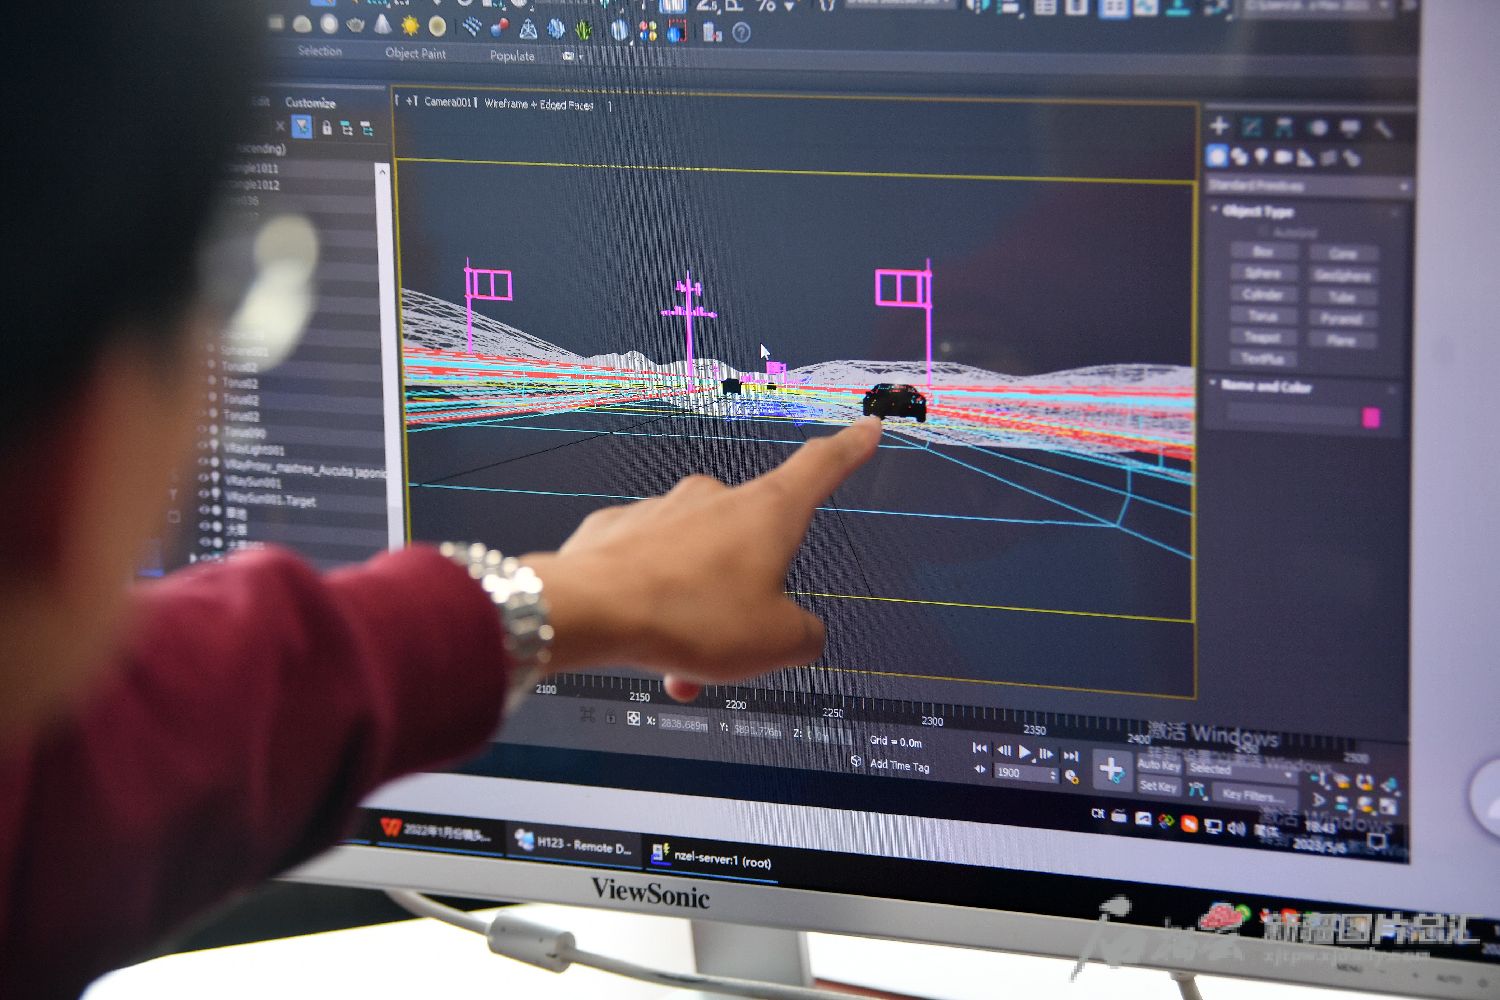Screen dimensions: 1500x1000
Task: Click the Teapot primitive button
Action: pos(1262,337)
